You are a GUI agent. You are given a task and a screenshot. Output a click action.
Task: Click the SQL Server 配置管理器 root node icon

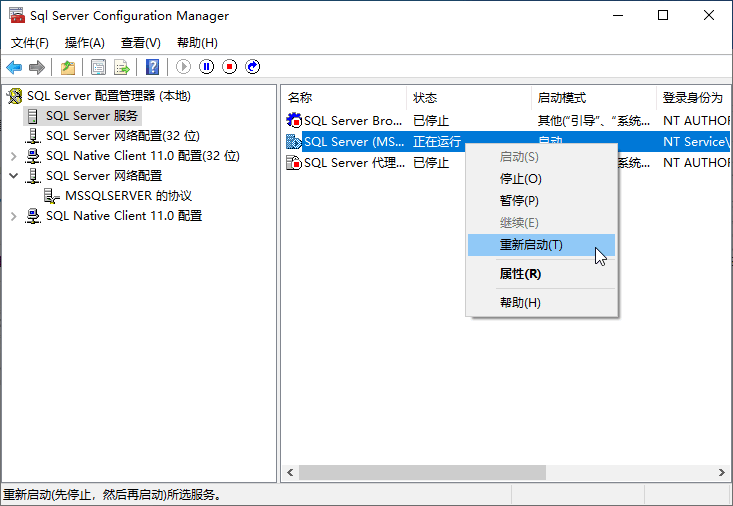click(14, 96)
